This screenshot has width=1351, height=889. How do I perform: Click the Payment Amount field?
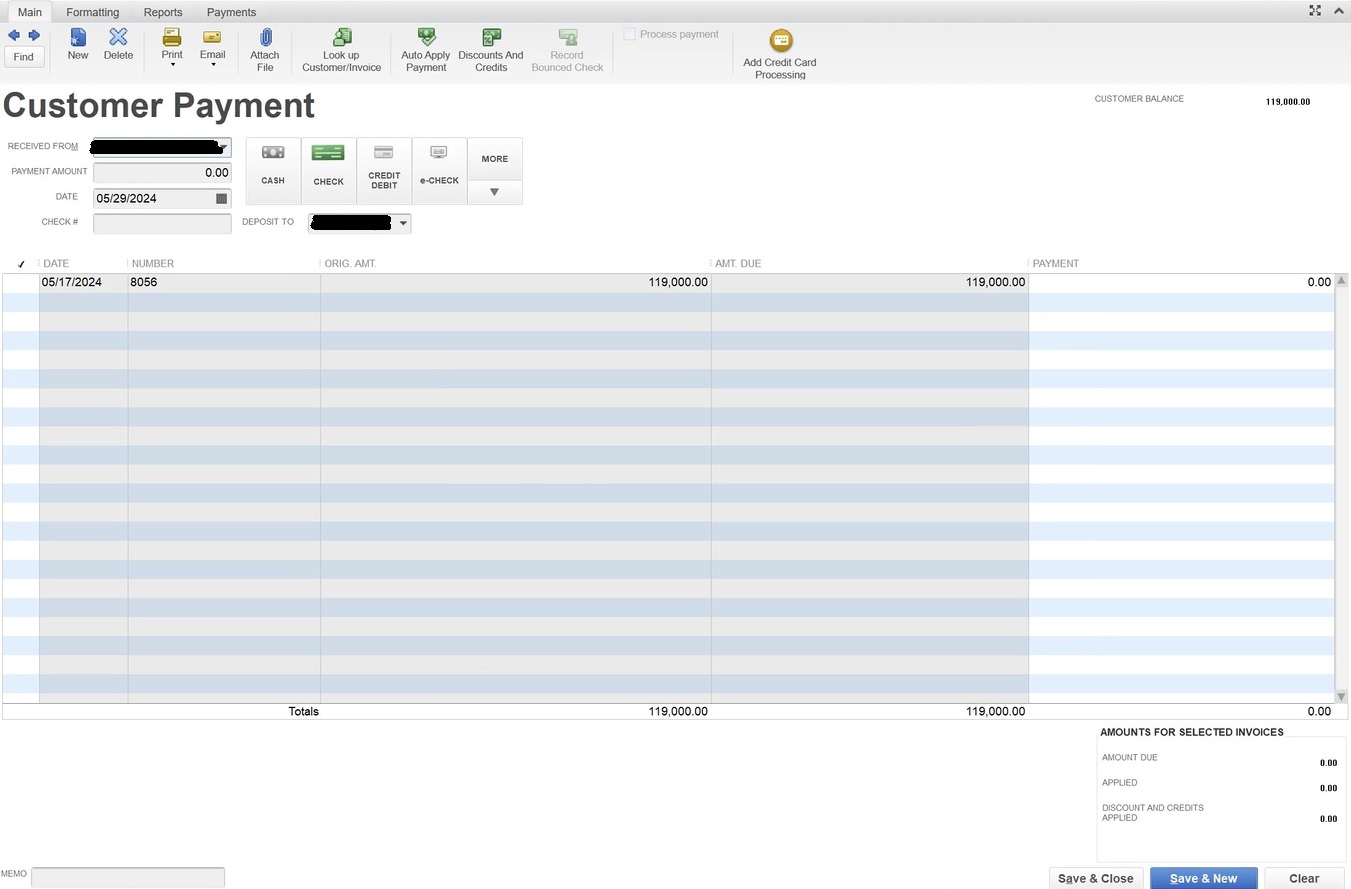point(162,172)
